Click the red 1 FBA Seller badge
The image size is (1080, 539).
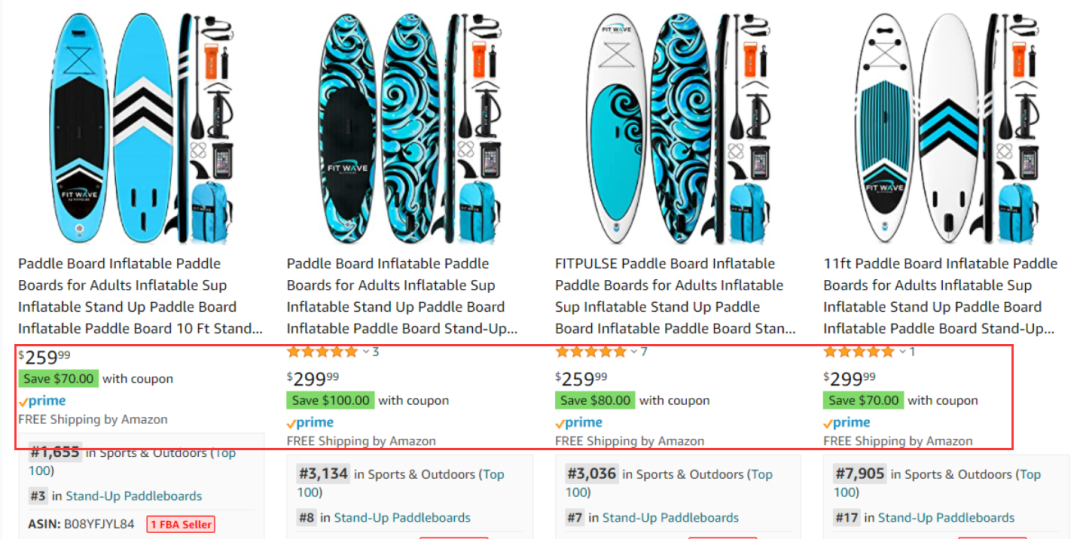click(x=181, y=524)
